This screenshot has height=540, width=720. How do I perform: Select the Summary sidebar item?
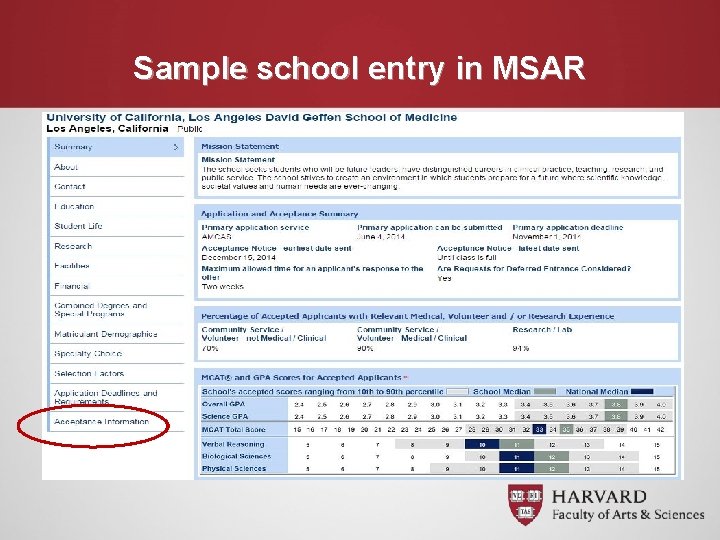pyautogui.click(x=117, y=147)
